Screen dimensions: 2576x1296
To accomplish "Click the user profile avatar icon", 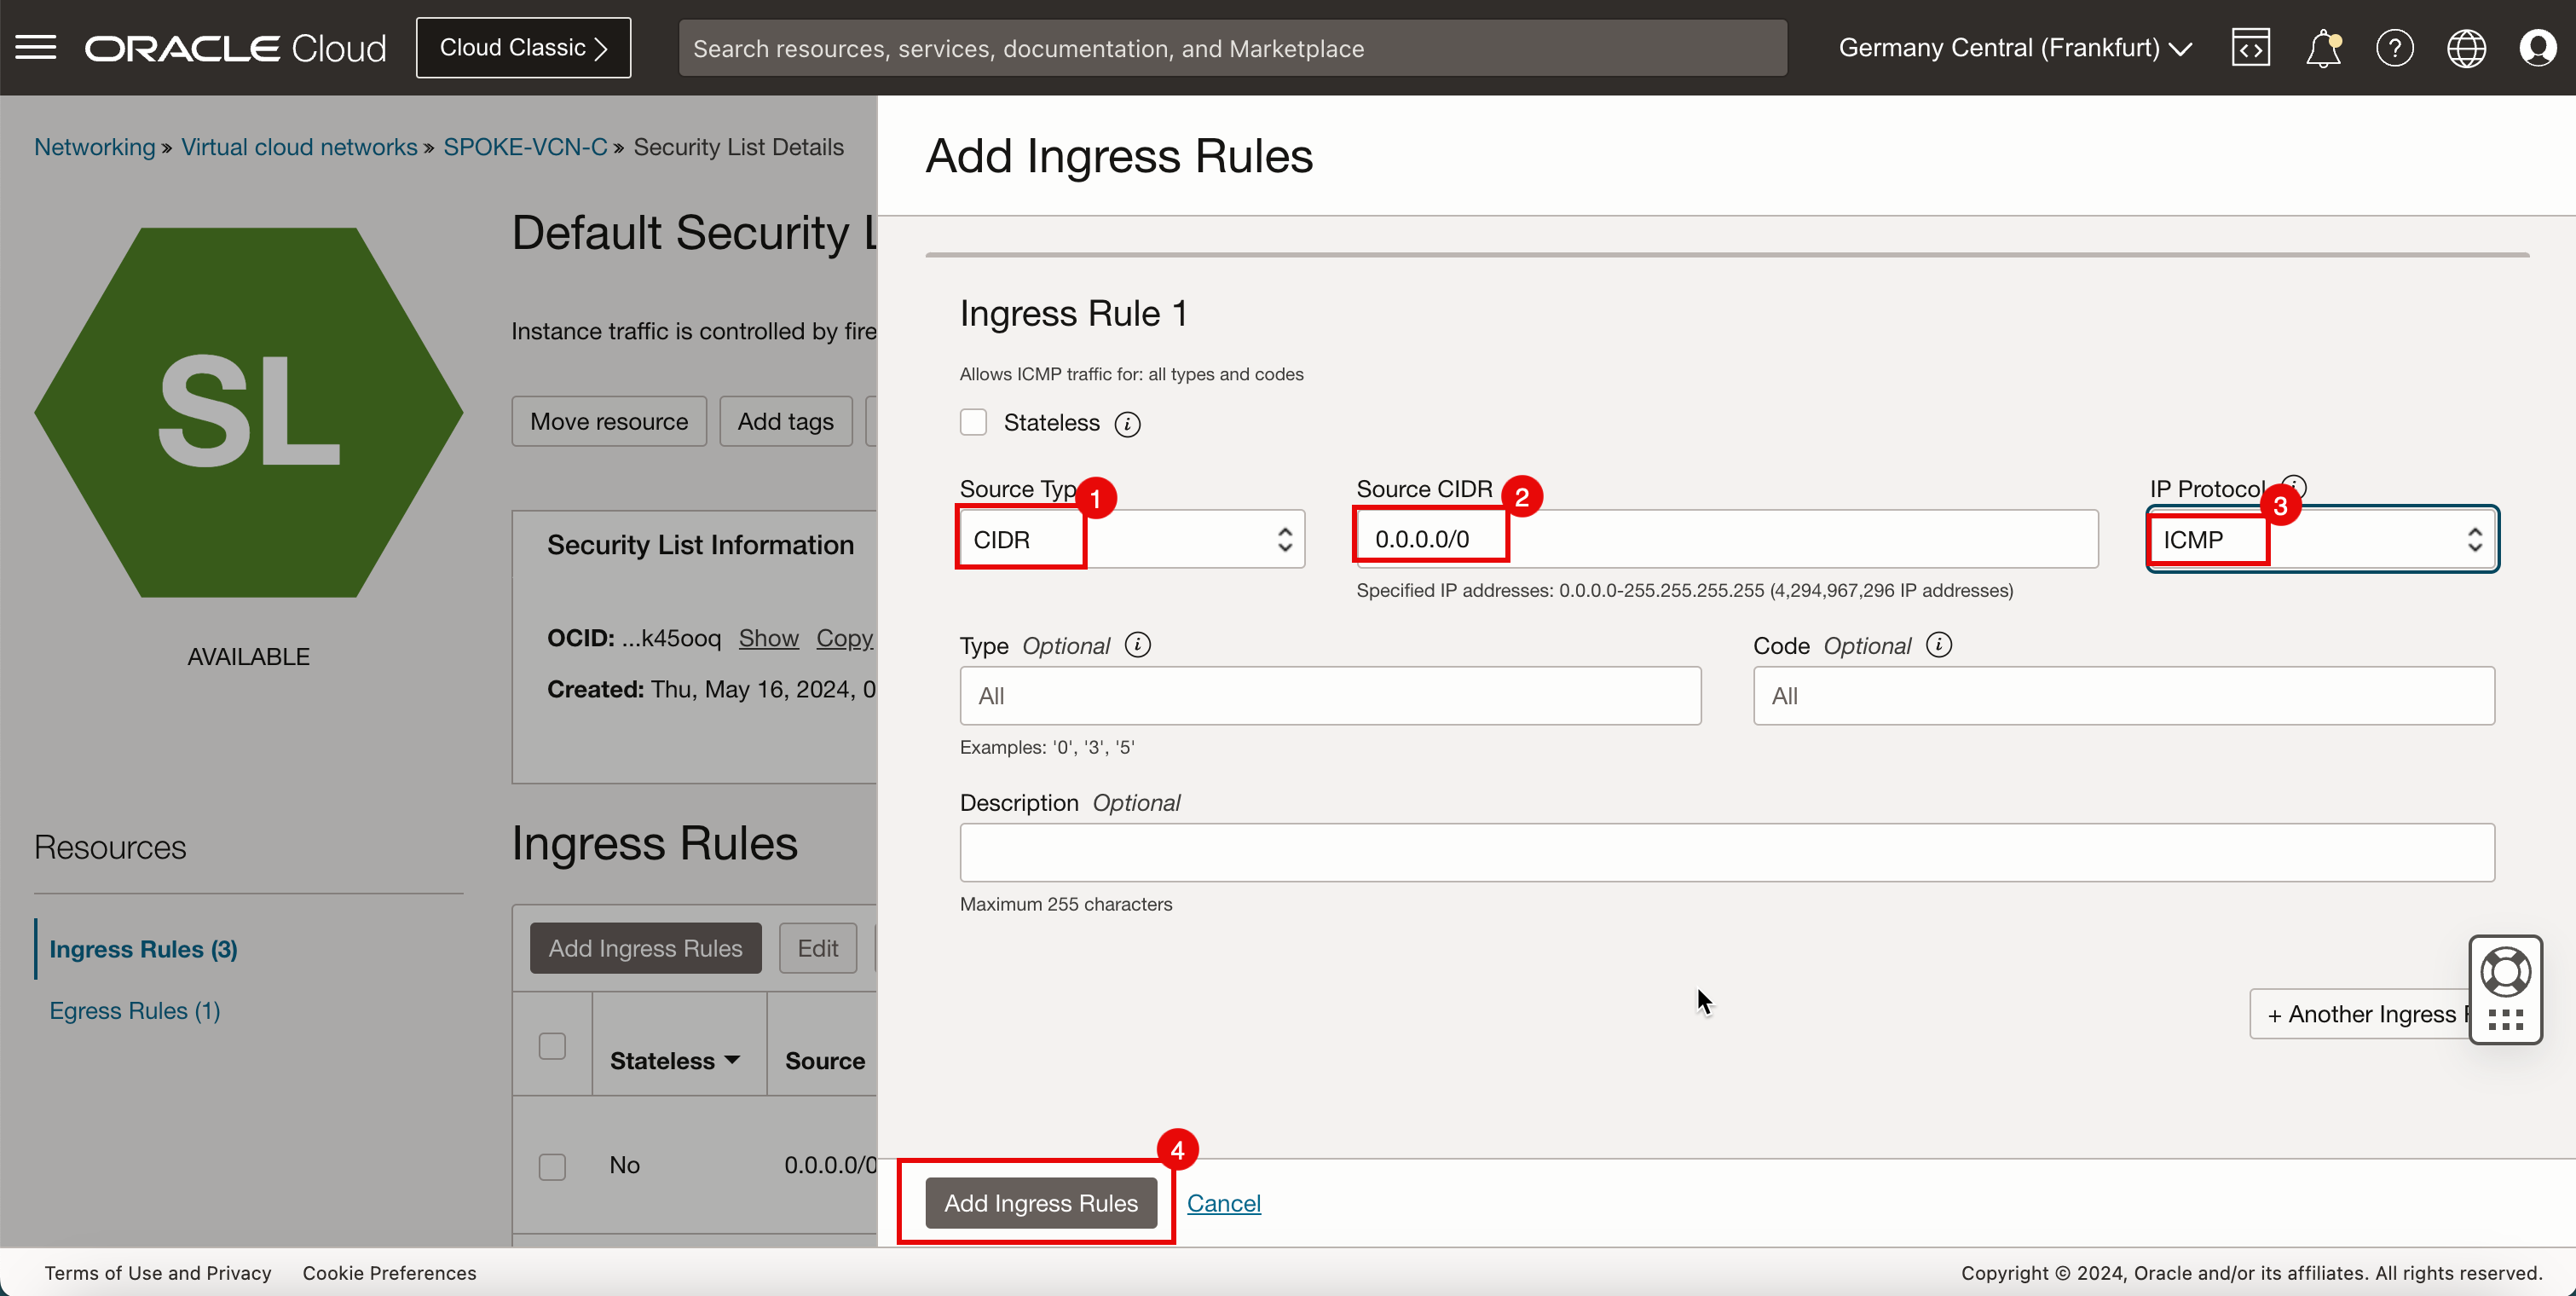I will (2539, 46).
